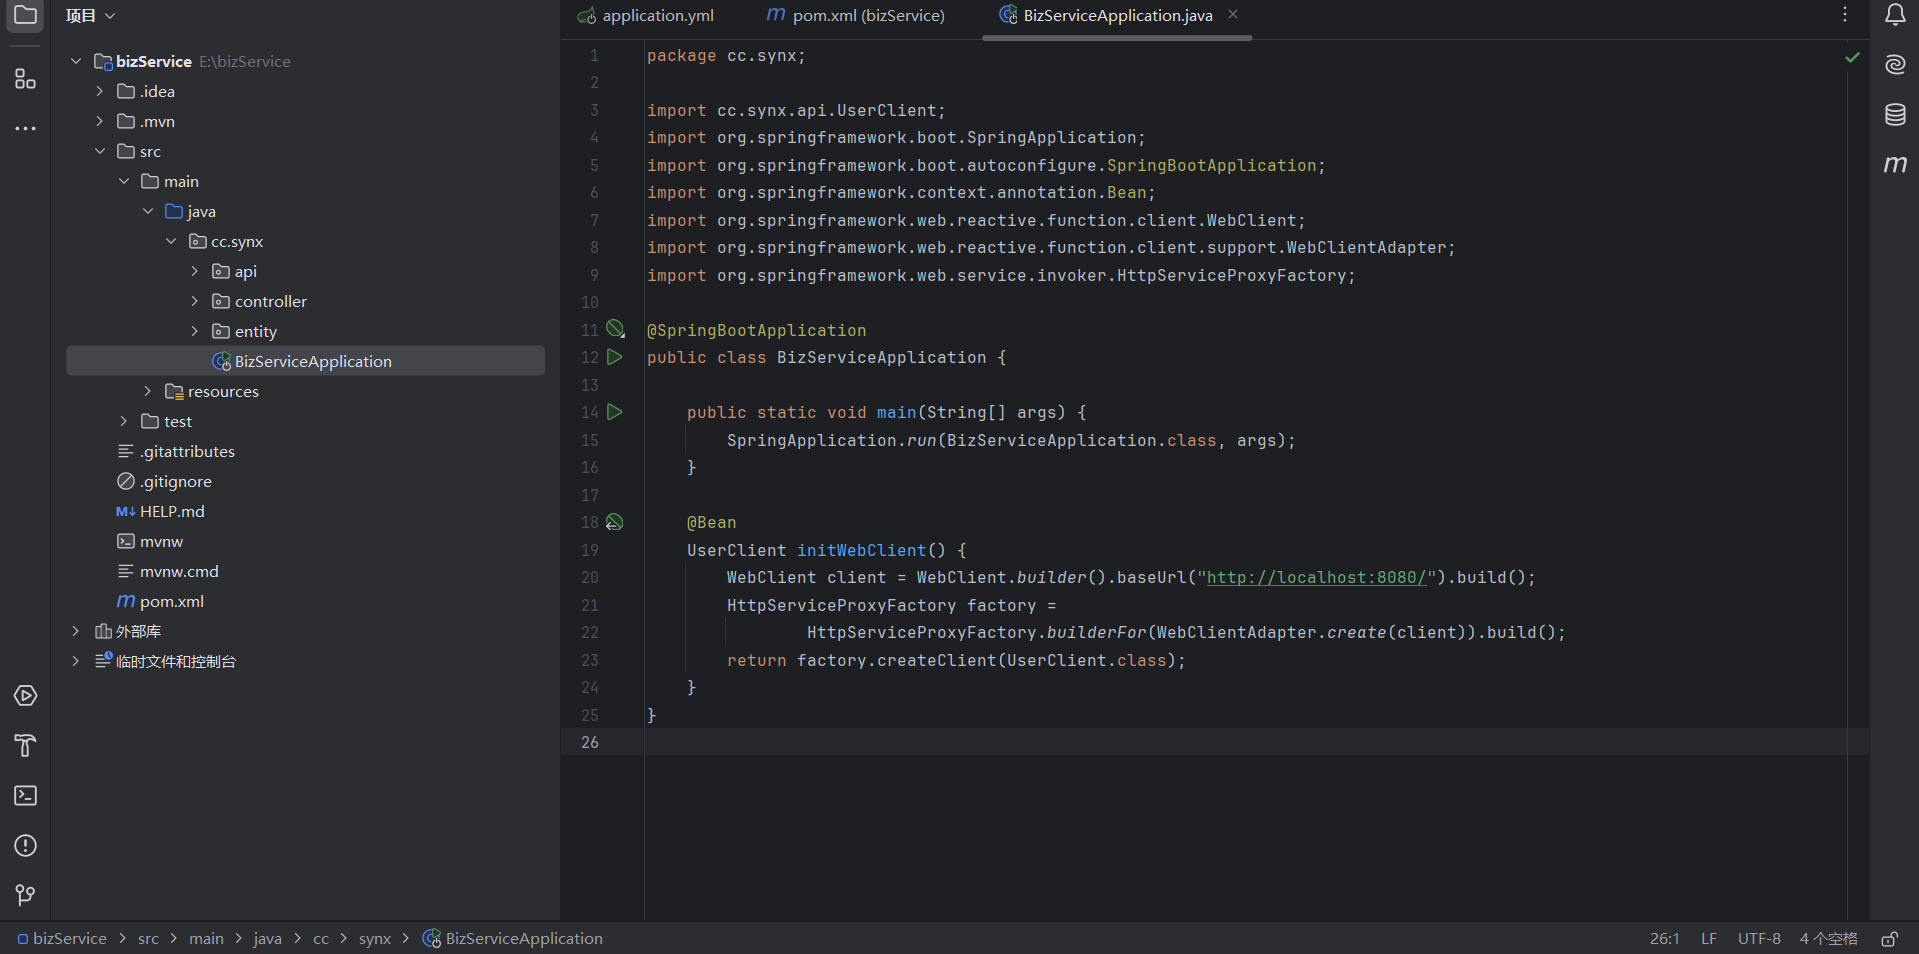
Task: Open the Git version control tool window
Action: pos(25,895)
